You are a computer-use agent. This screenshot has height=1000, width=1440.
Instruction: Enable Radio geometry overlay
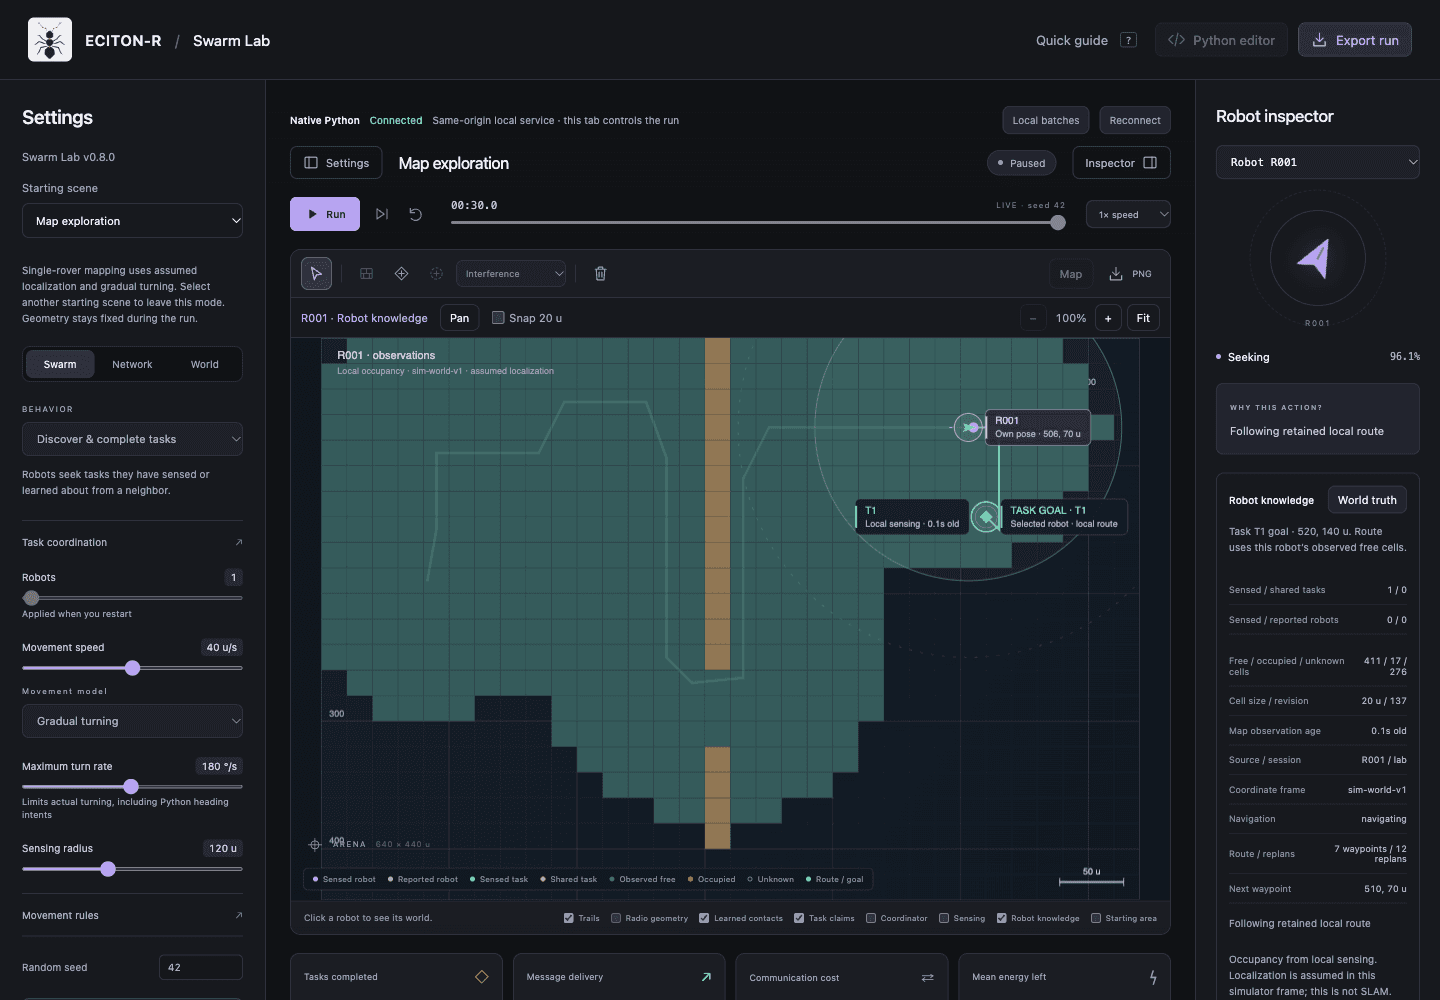(x=616, y=918)
